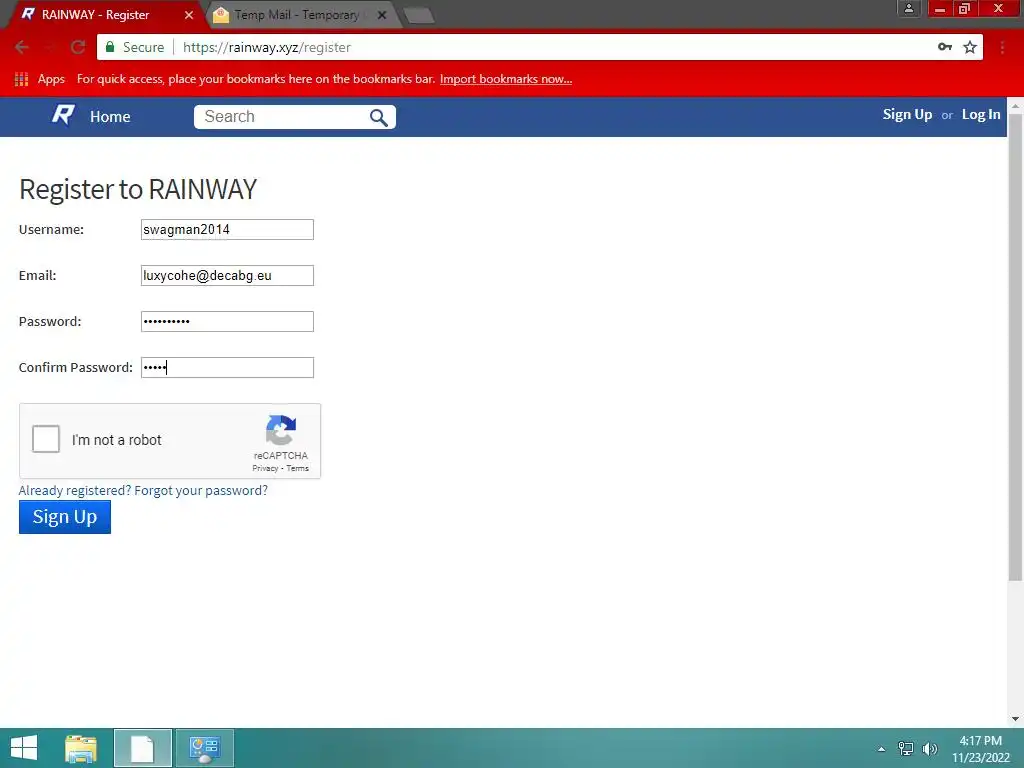The image size is (1024, 768).
Task: Click the green Secure padlock icon
Action: click(110, 47)
